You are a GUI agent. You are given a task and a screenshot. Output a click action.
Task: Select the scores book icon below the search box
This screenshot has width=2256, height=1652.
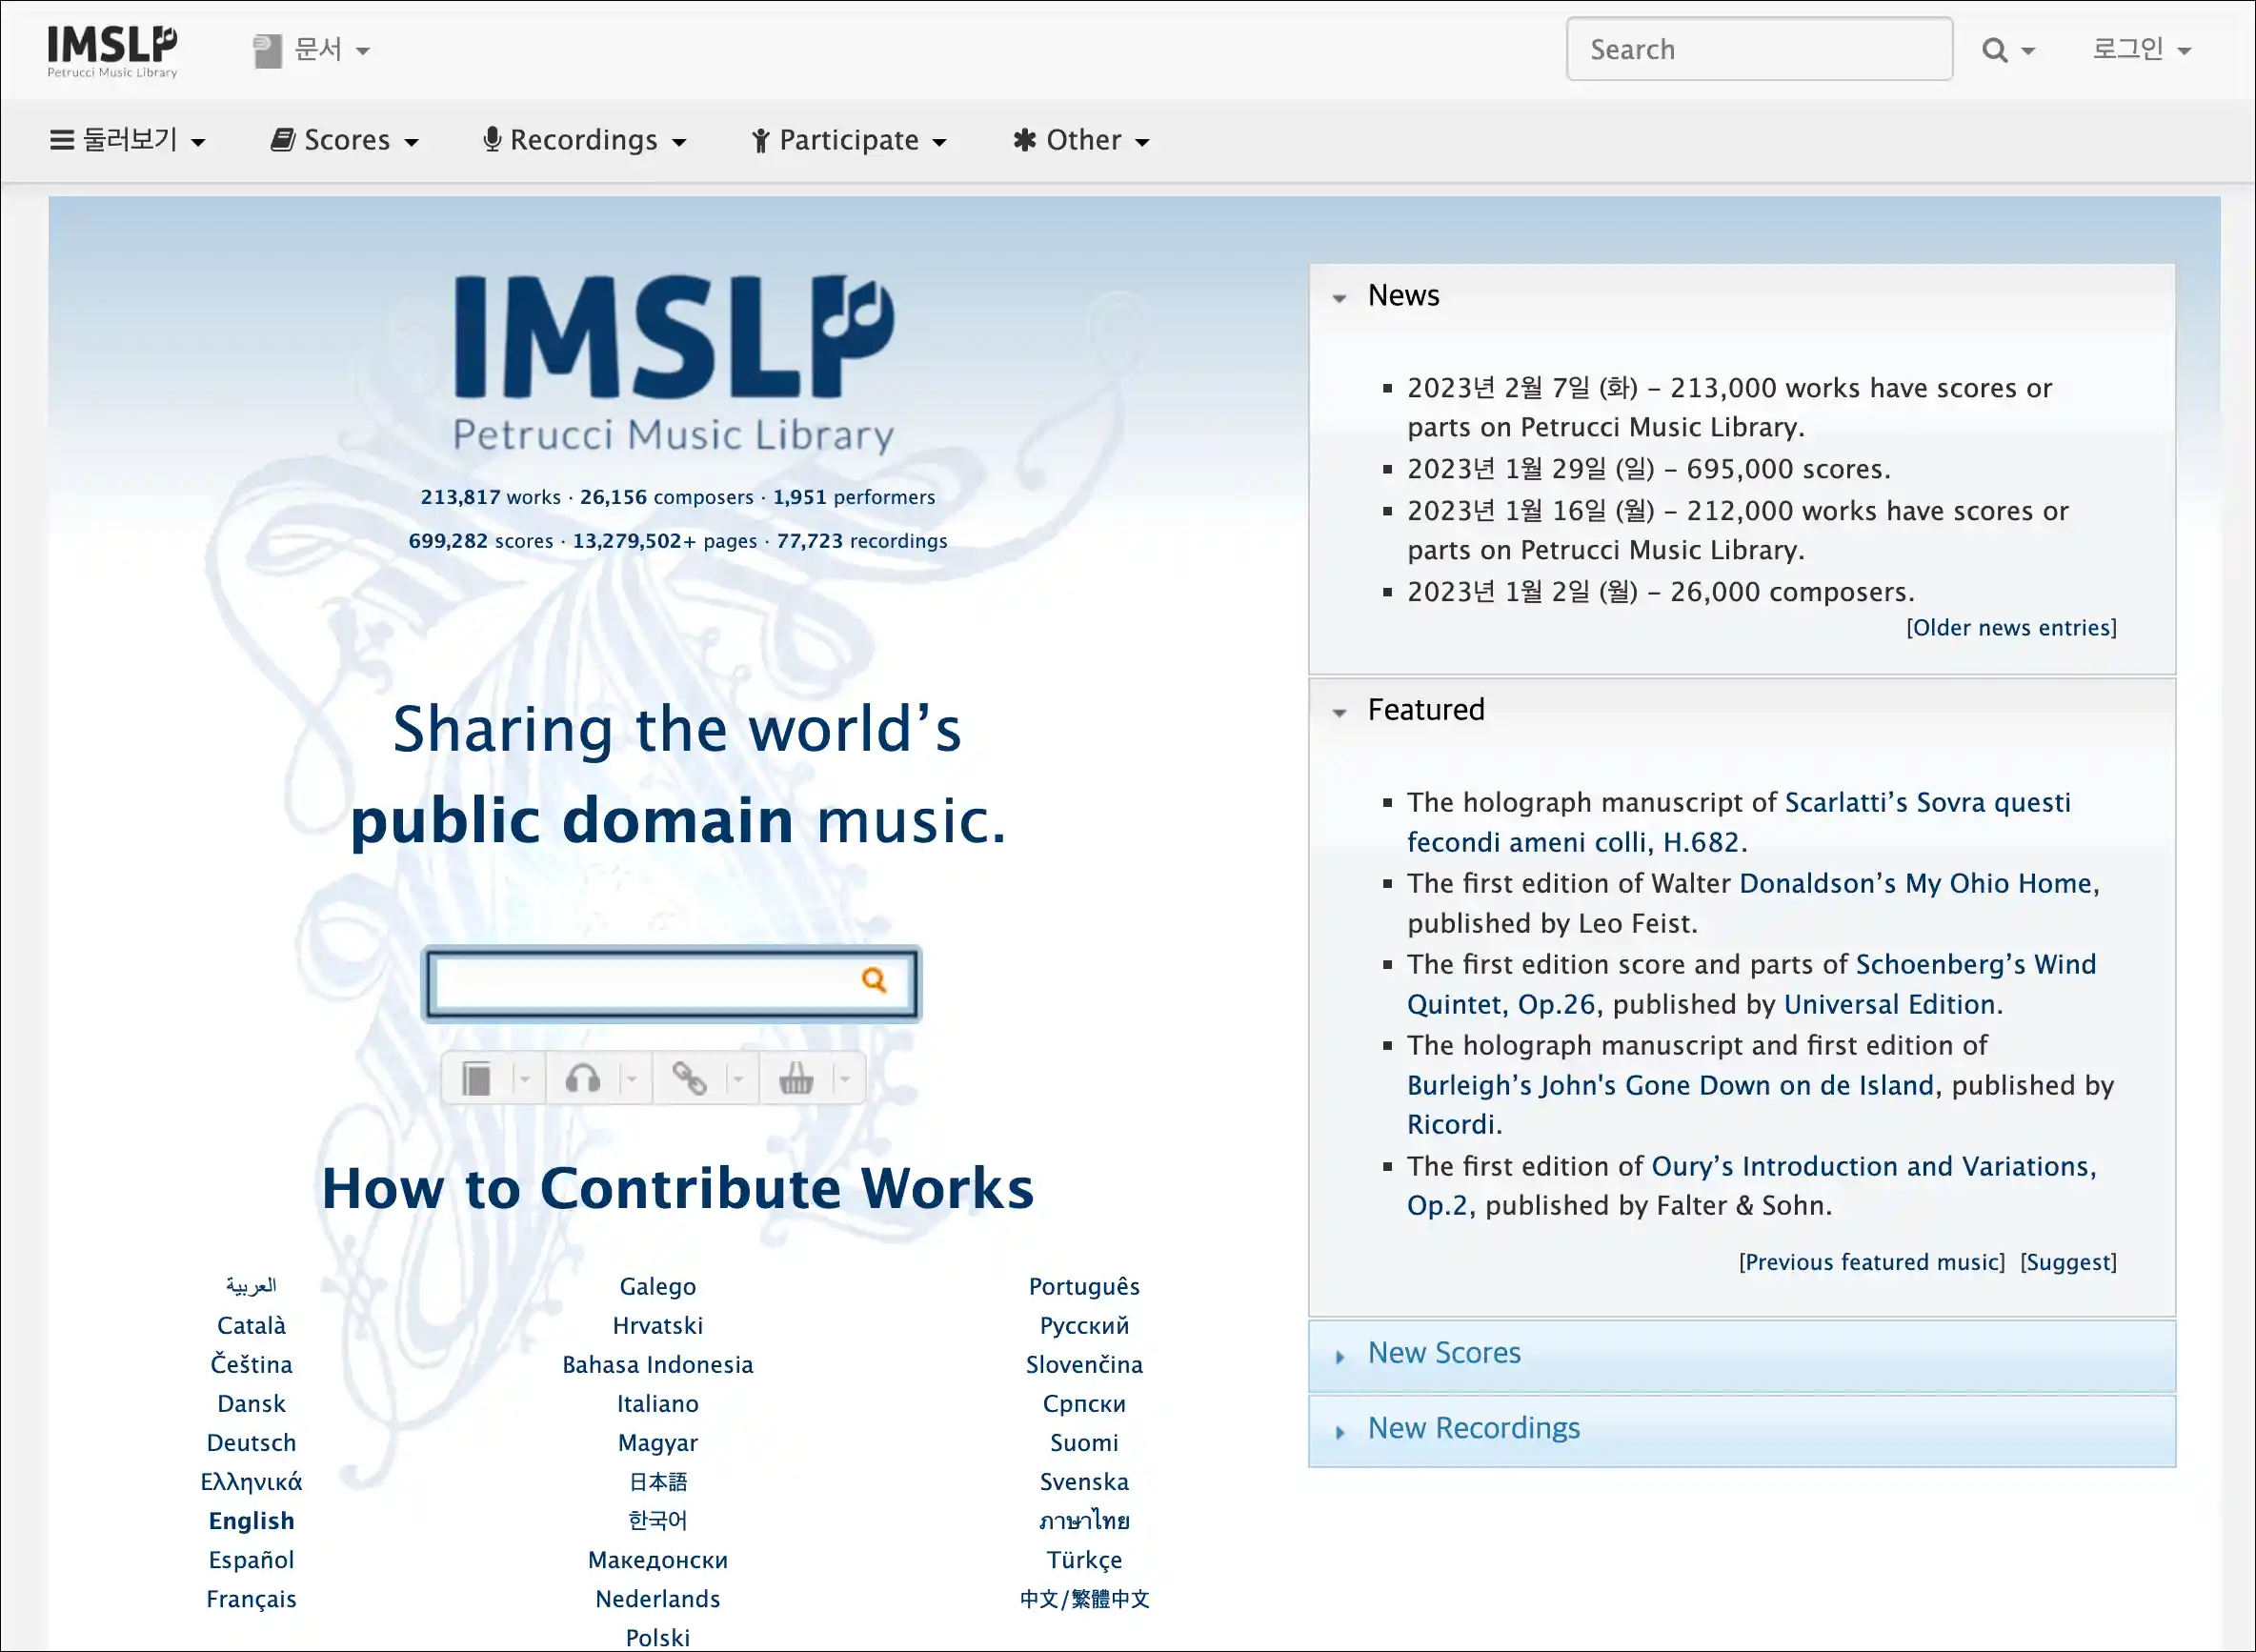[477, 1079]
